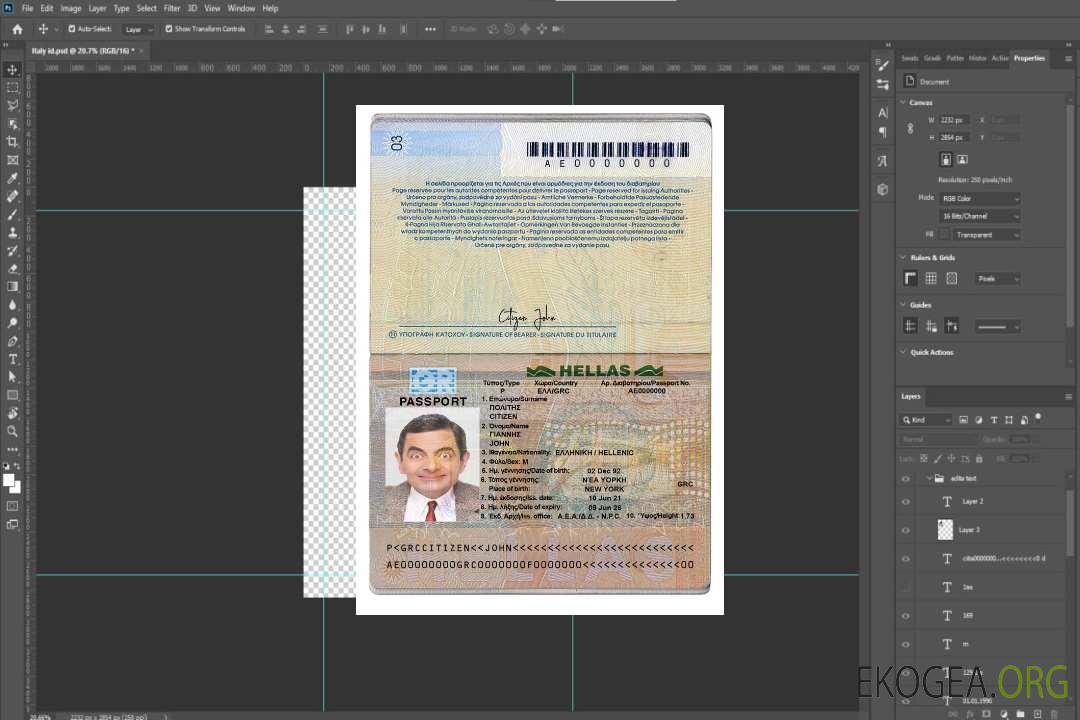1080x720 pixels.
Task: Click the create new layer icon
Action: tap(1037, 714)
